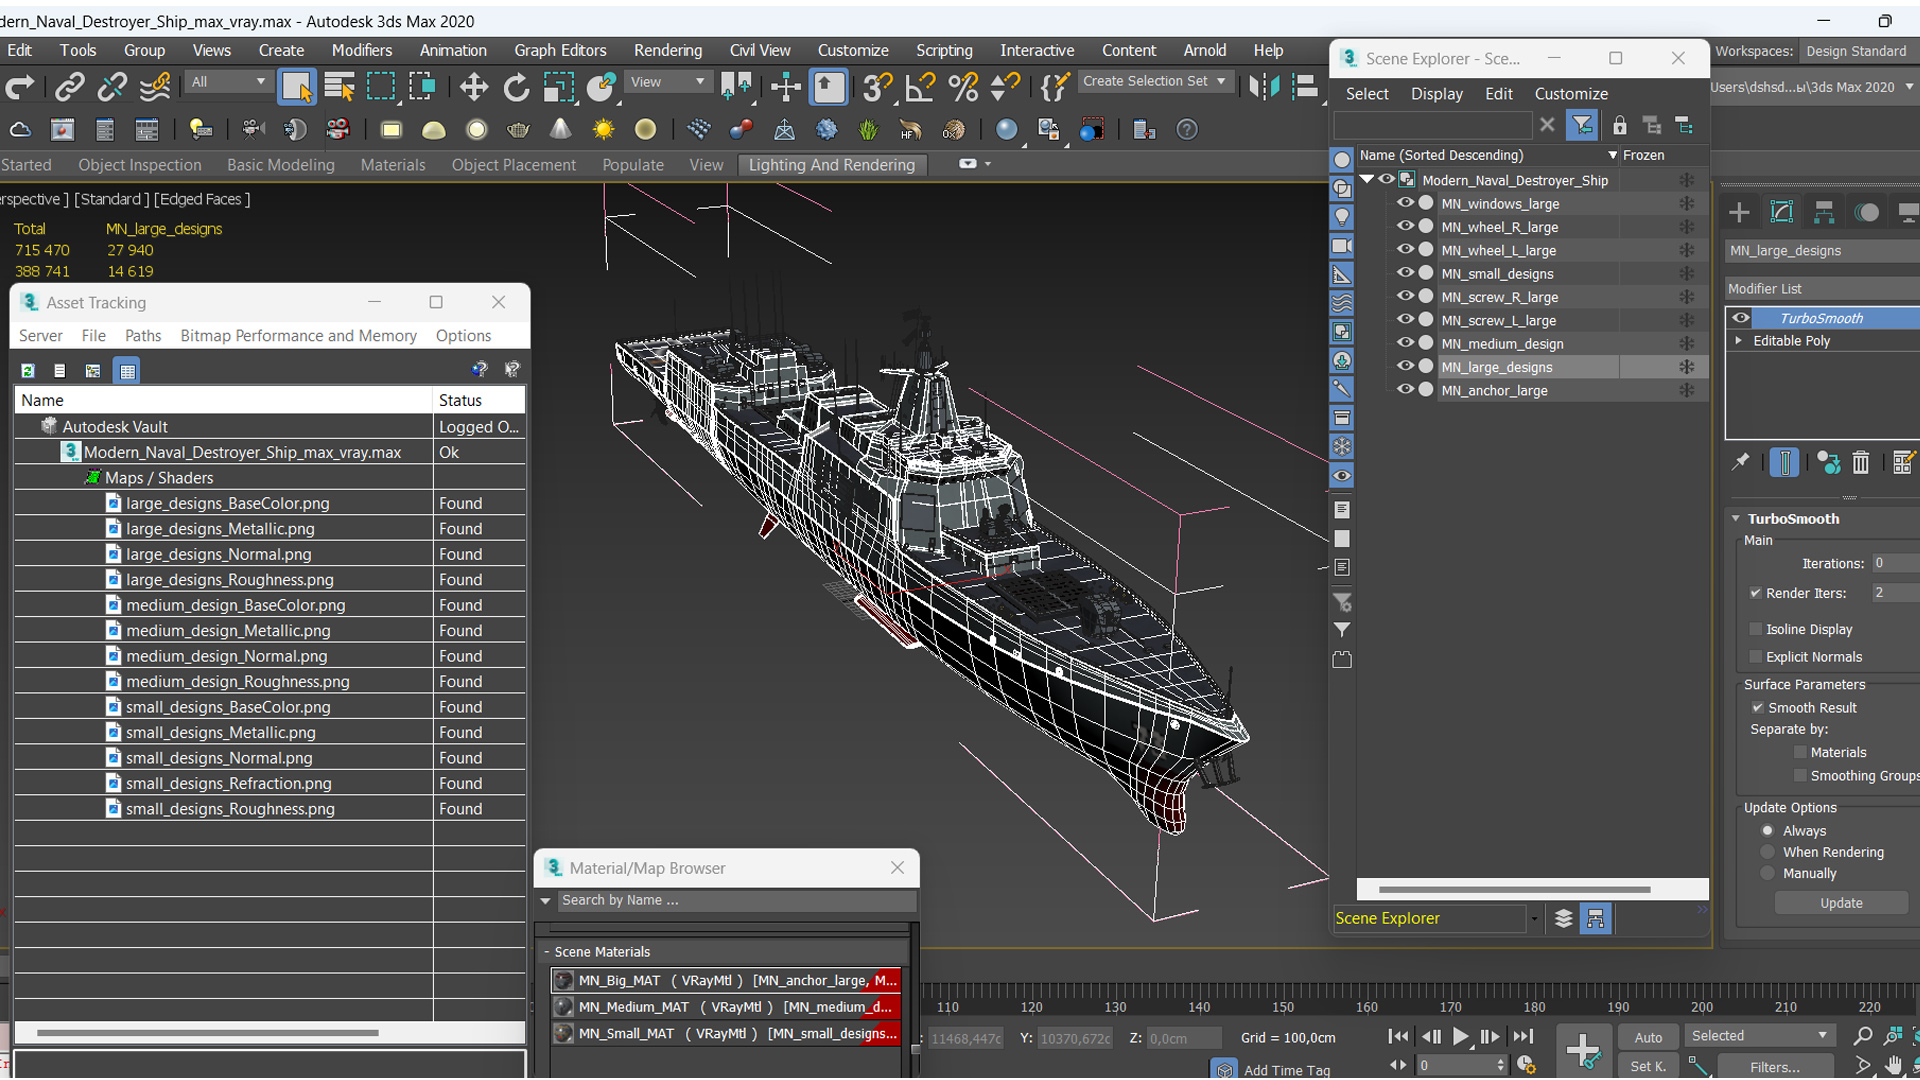The image size is (1920, 1080).
Task: Click the Redo arrow icon
Action: coord(19,88)
